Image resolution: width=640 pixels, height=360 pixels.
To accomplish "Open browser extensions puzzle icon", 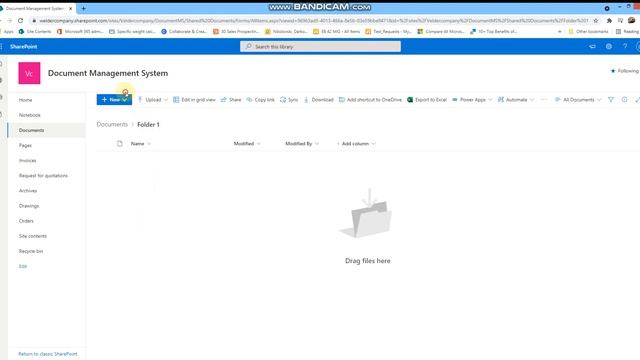I will (609, 20).
